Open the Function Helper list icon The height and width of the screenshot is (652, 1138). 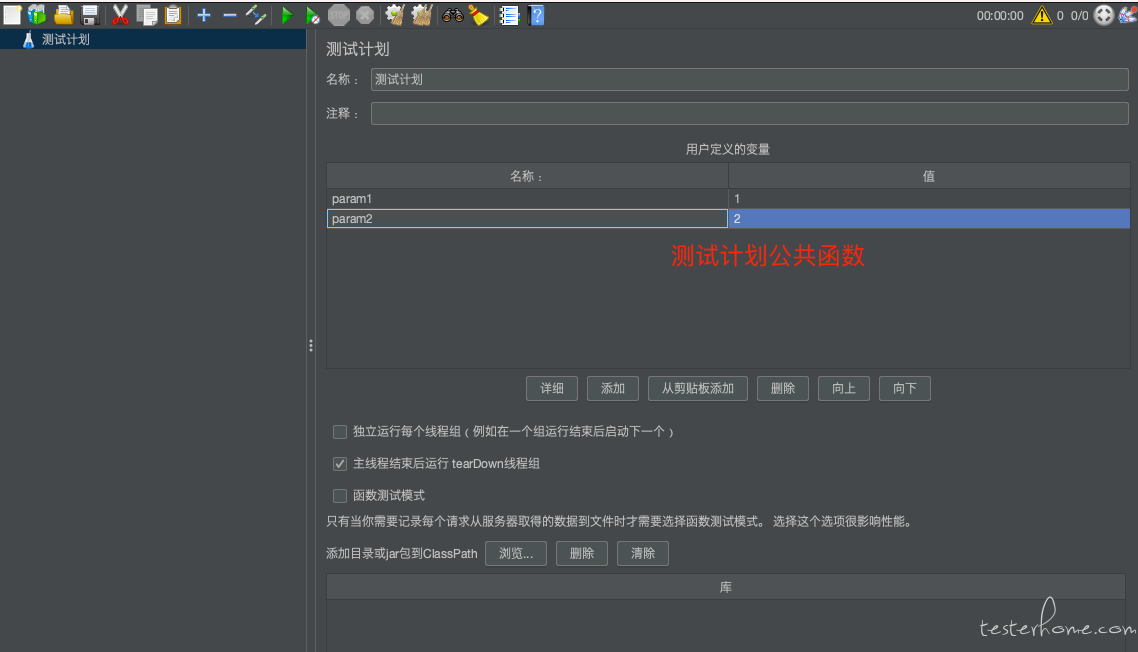click(509, 15)
